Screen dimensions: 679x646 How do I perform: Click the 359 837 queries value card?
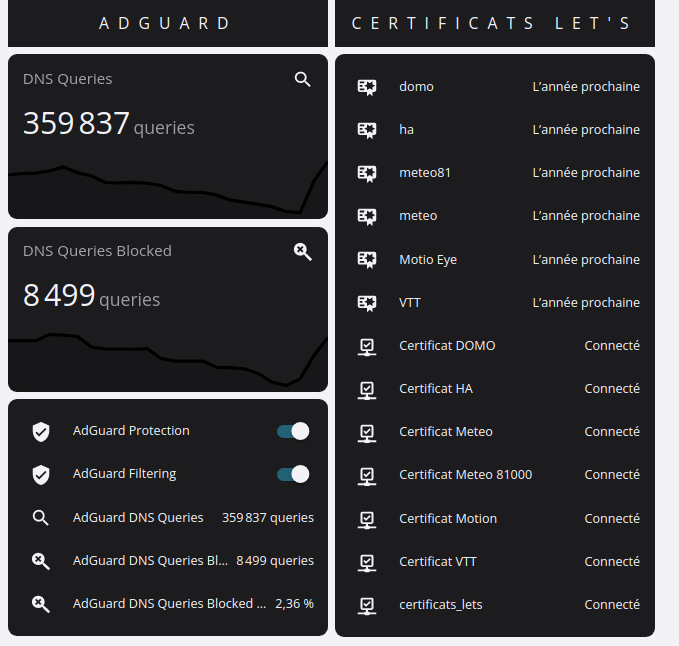click(x=168, y=136)
